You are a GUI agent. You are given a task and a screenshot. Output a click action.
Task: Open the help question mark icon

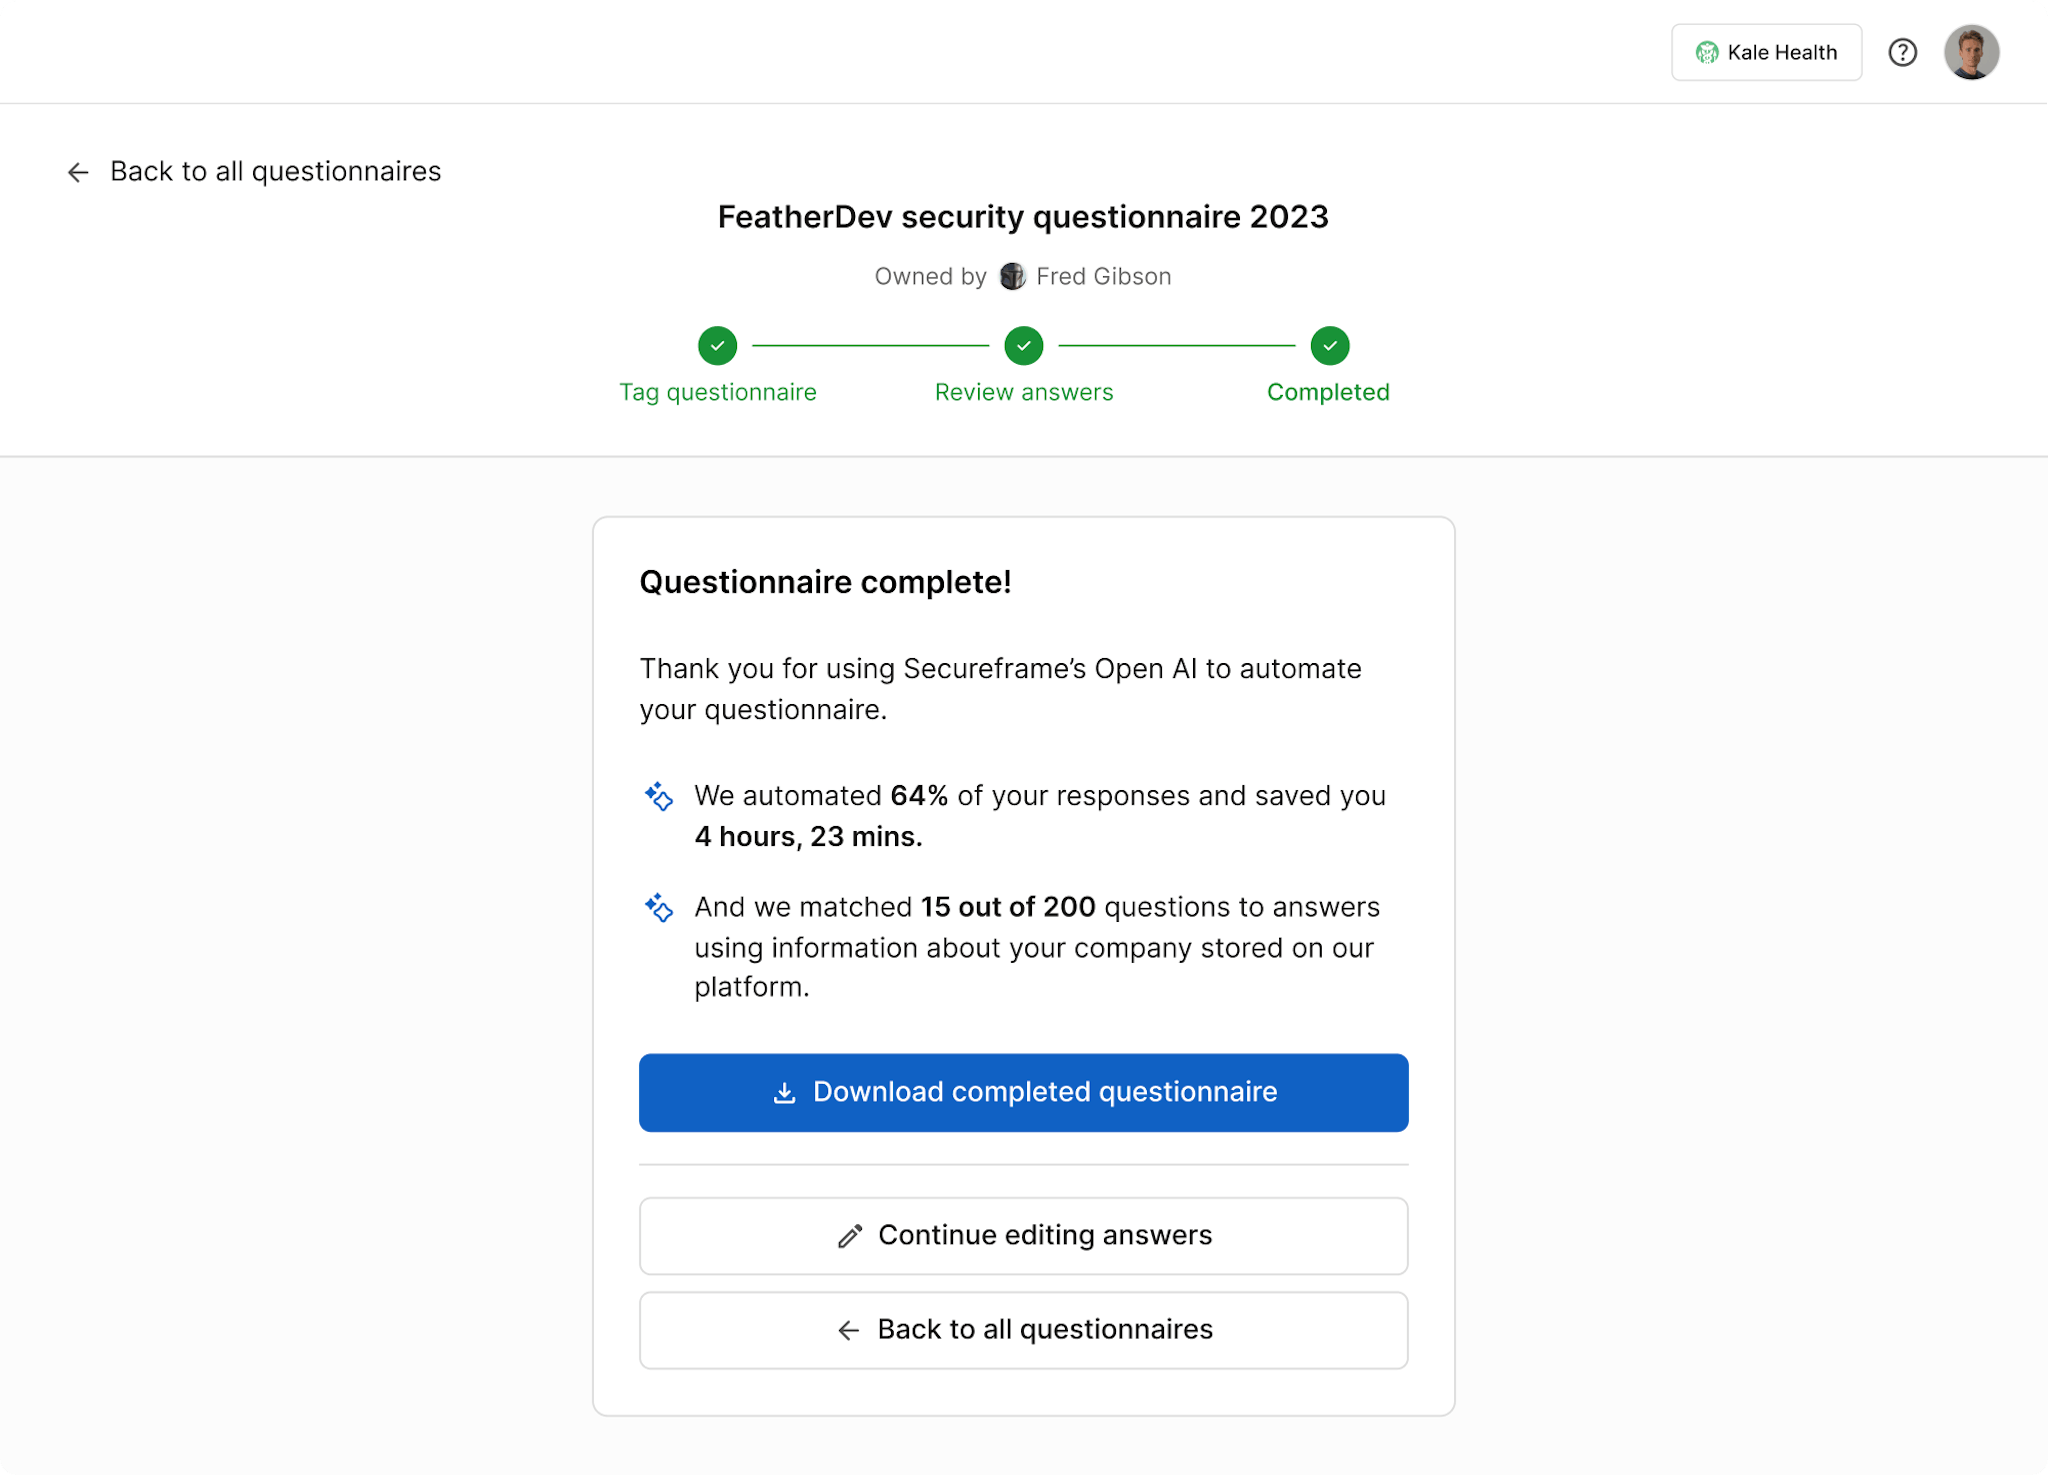1903,52
